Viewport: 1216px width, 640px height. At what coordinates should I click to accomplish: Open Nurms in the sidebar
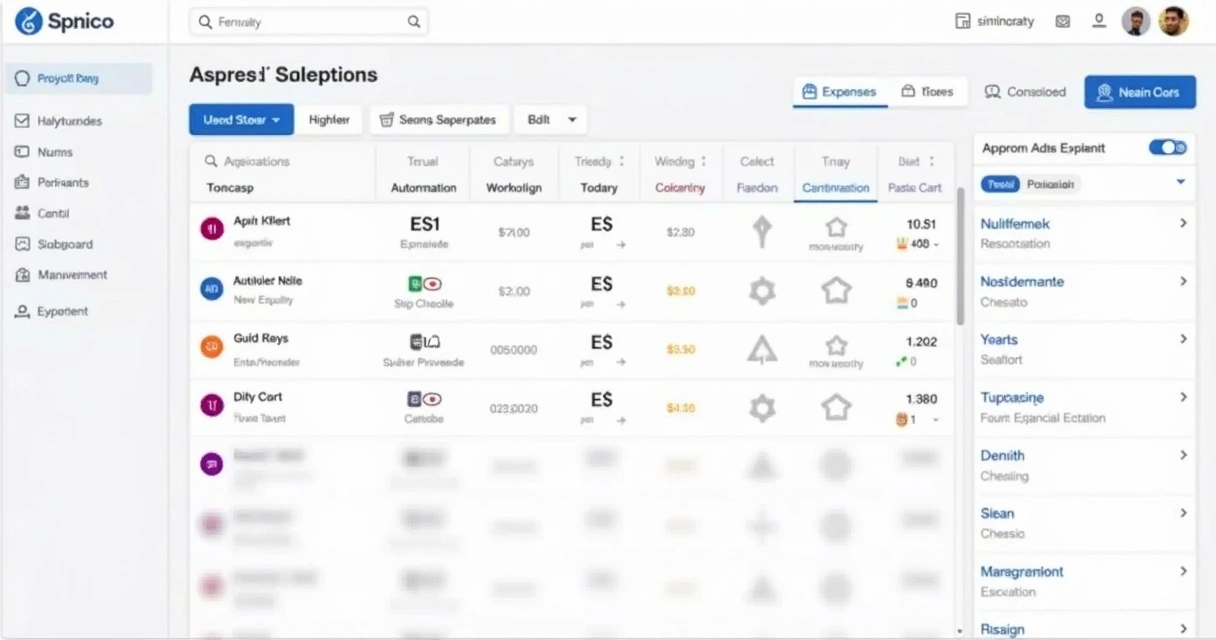[x=44, y=152]
